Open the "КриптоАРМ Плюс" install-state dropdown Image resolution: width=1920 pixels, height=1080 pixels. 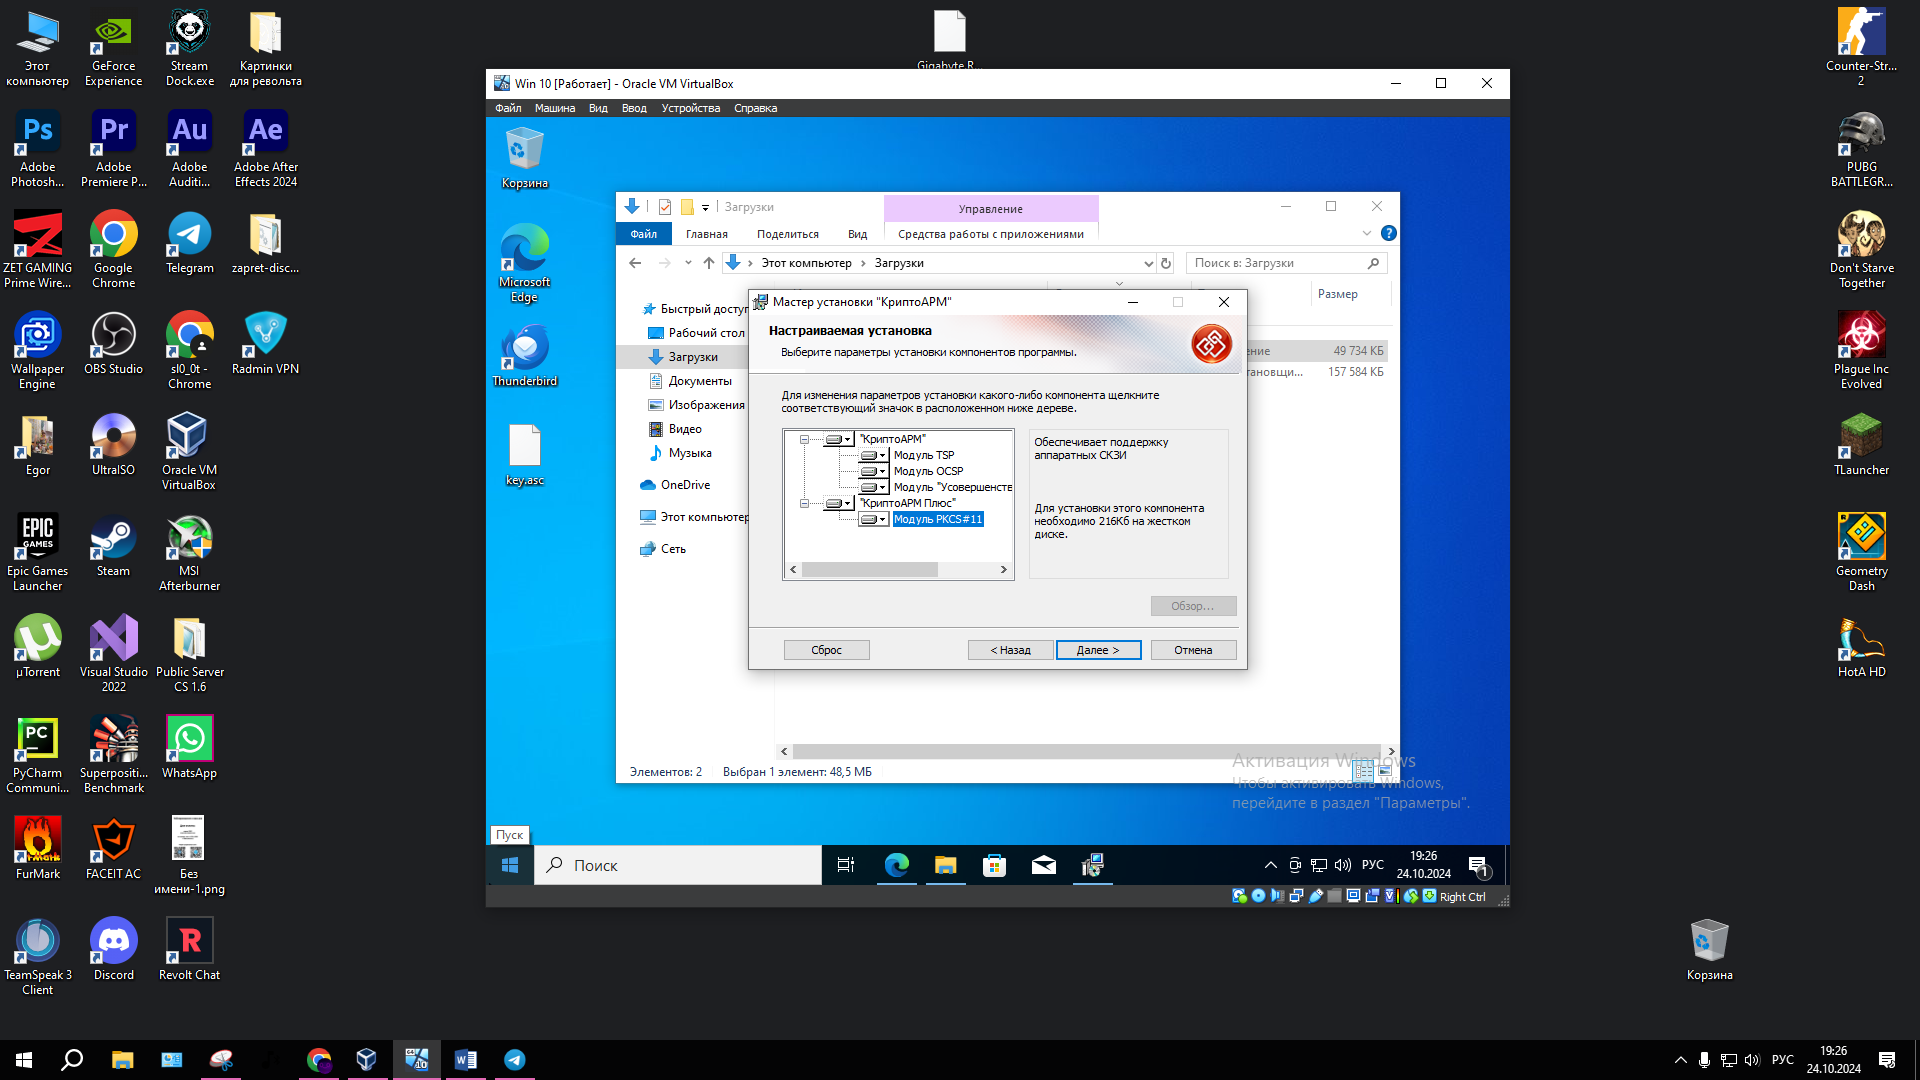[839, 503]
